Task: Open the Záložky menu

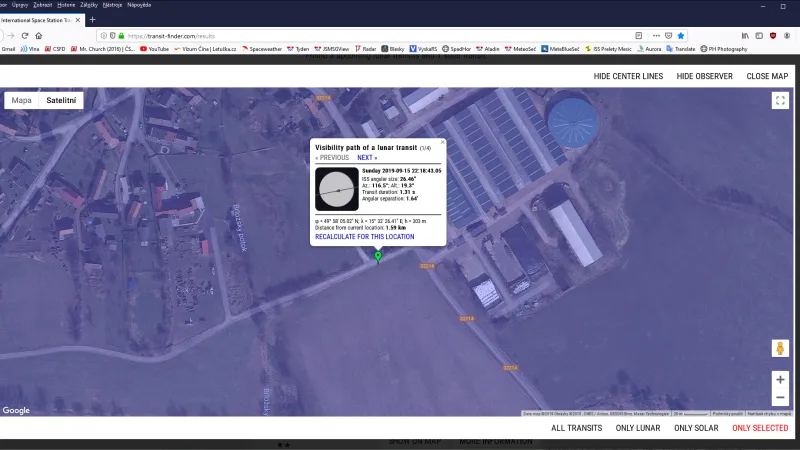Action: [91, 5]
